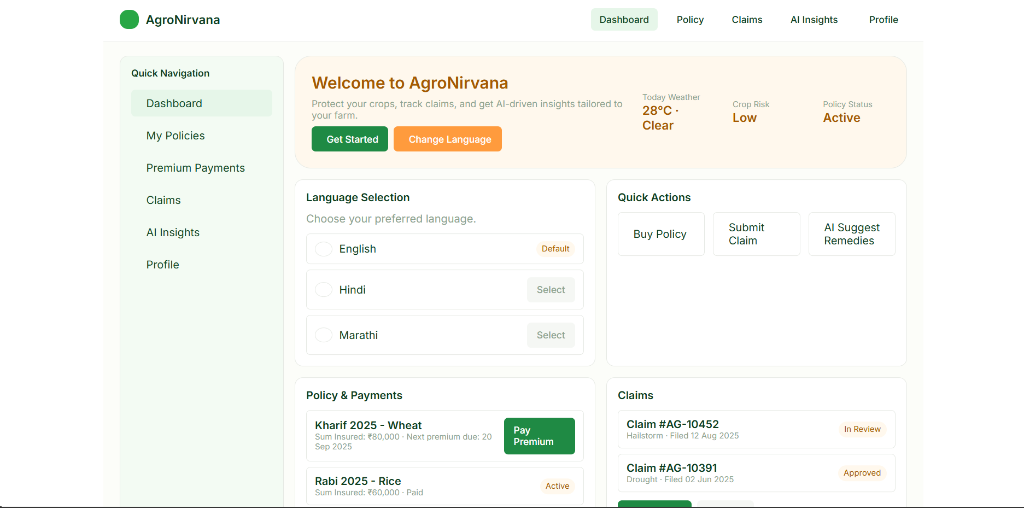Click the Quick Navigation heading
1024x508 pixels.
170,73
